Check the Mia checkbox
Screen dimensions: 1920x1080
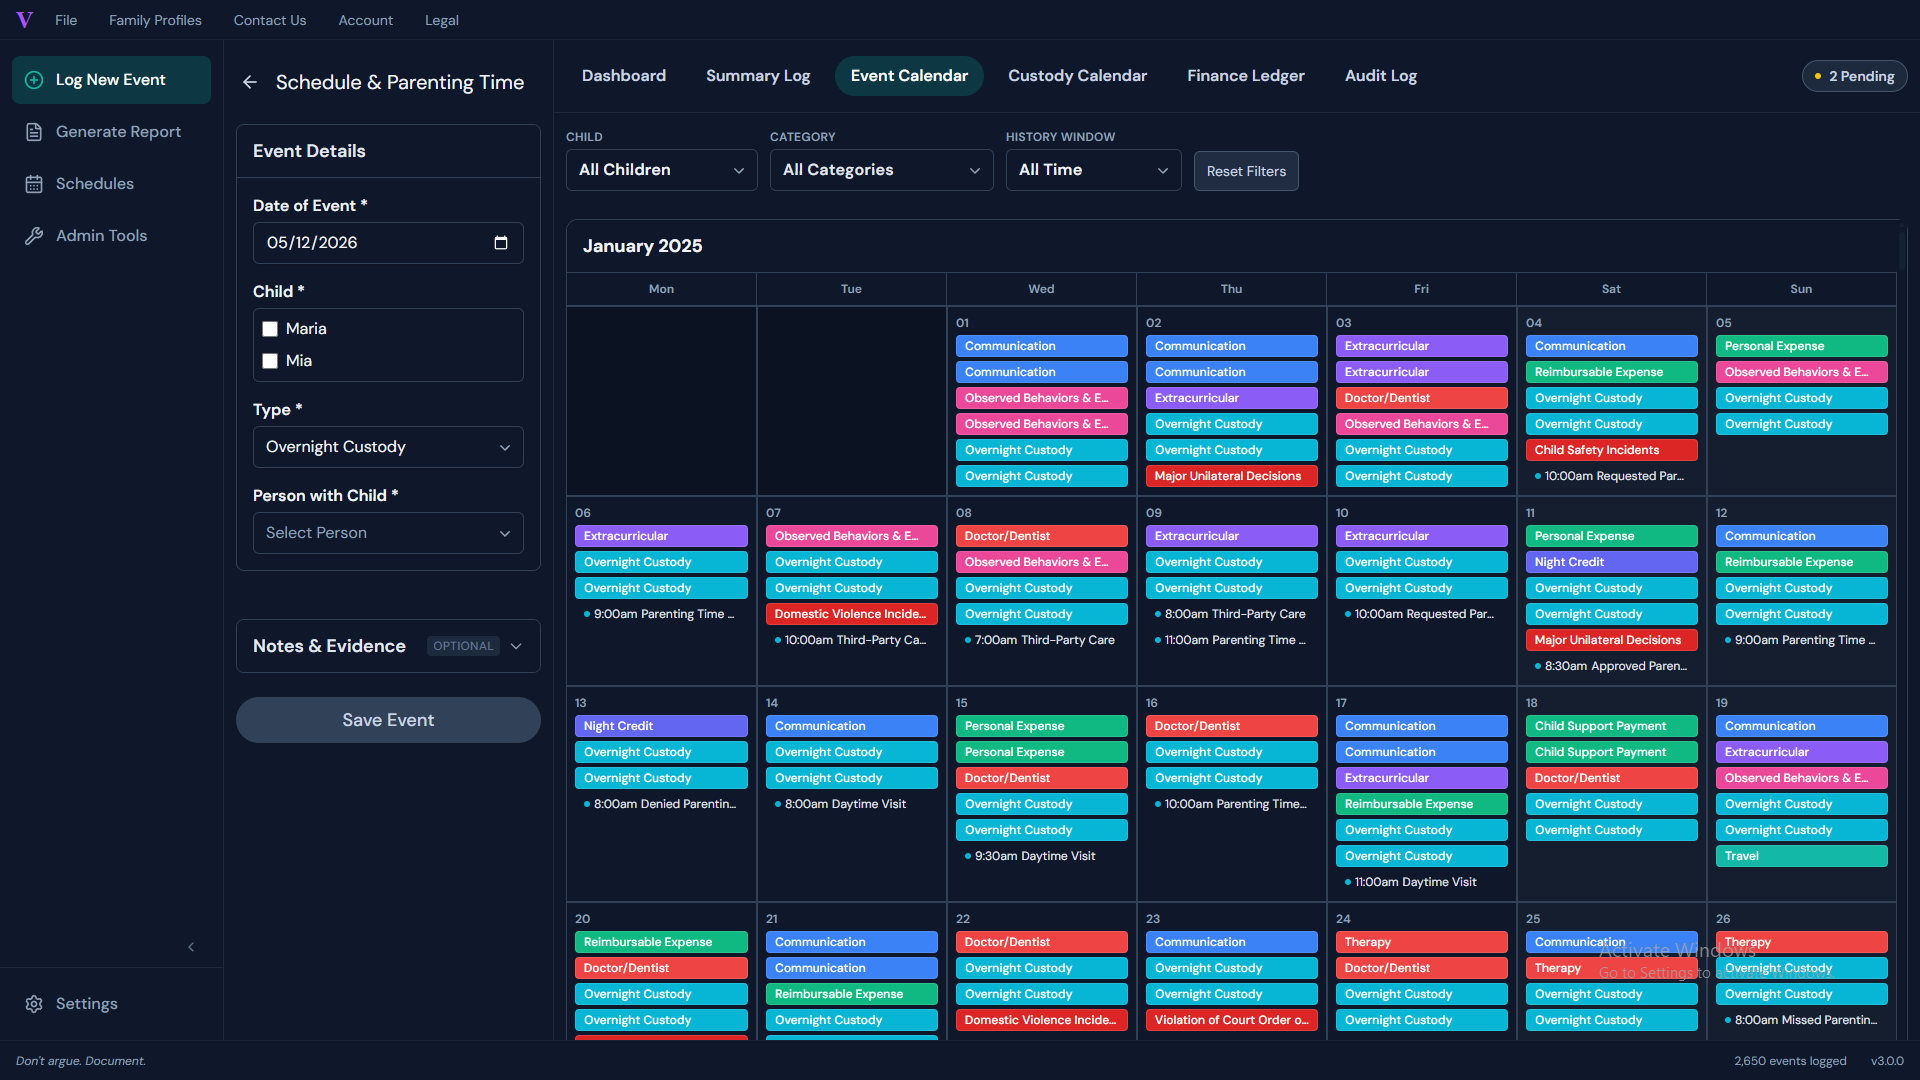pos(270,361)
